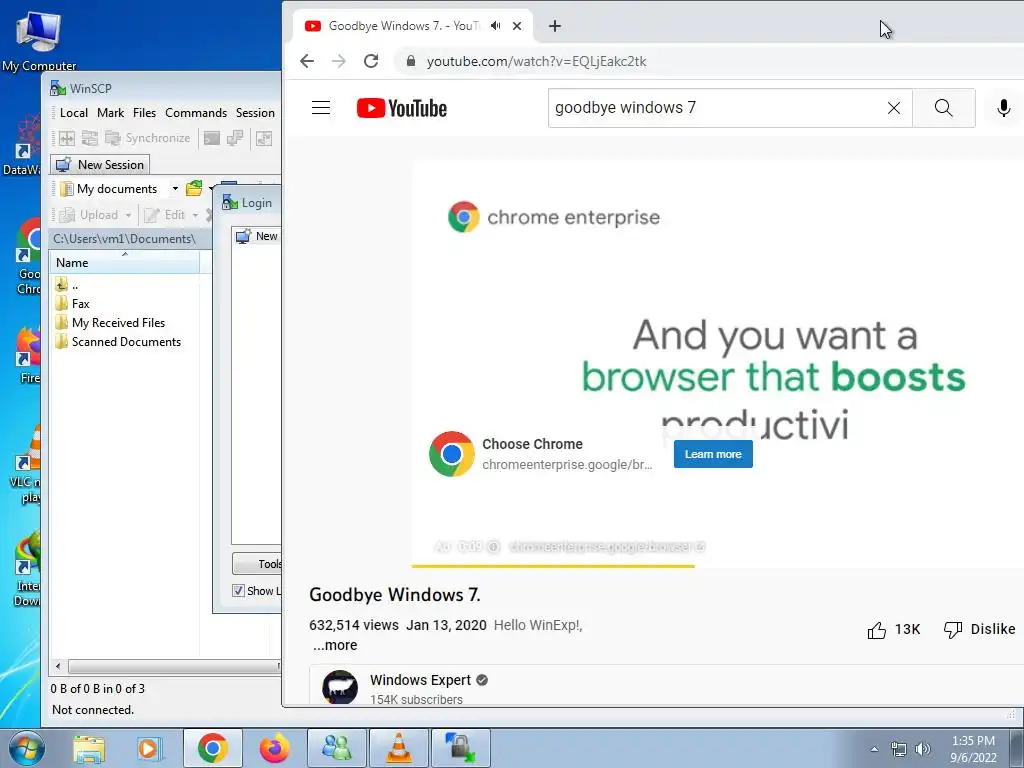Click the YouTube logo to go home
The image size is (1024, 768).
coord(402,108)
